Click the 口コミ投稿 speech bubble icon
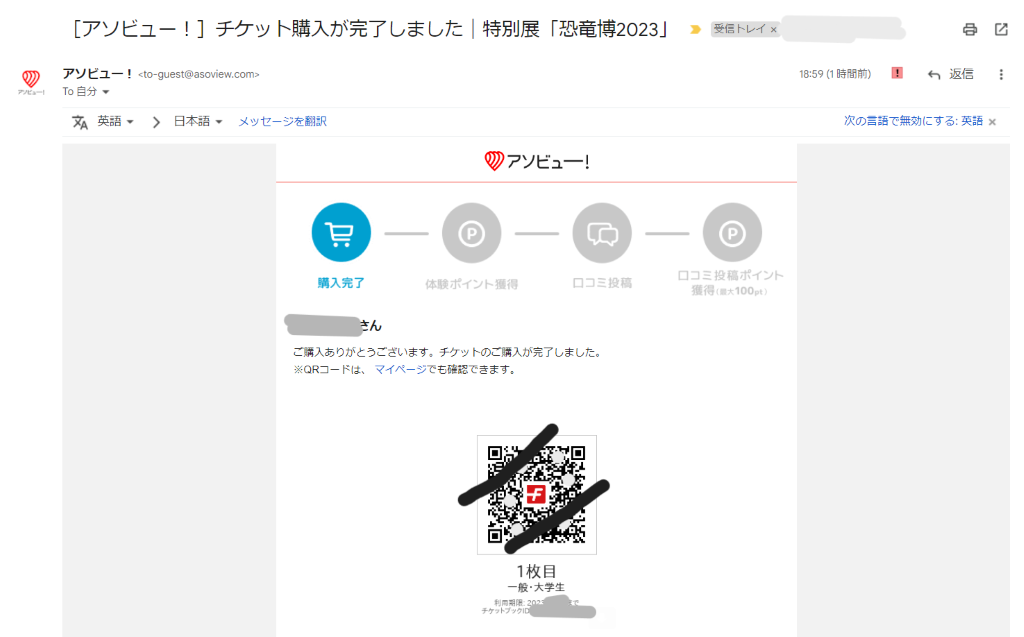The height and width of the screenshot is (637, 1024). tap(602, 233)
